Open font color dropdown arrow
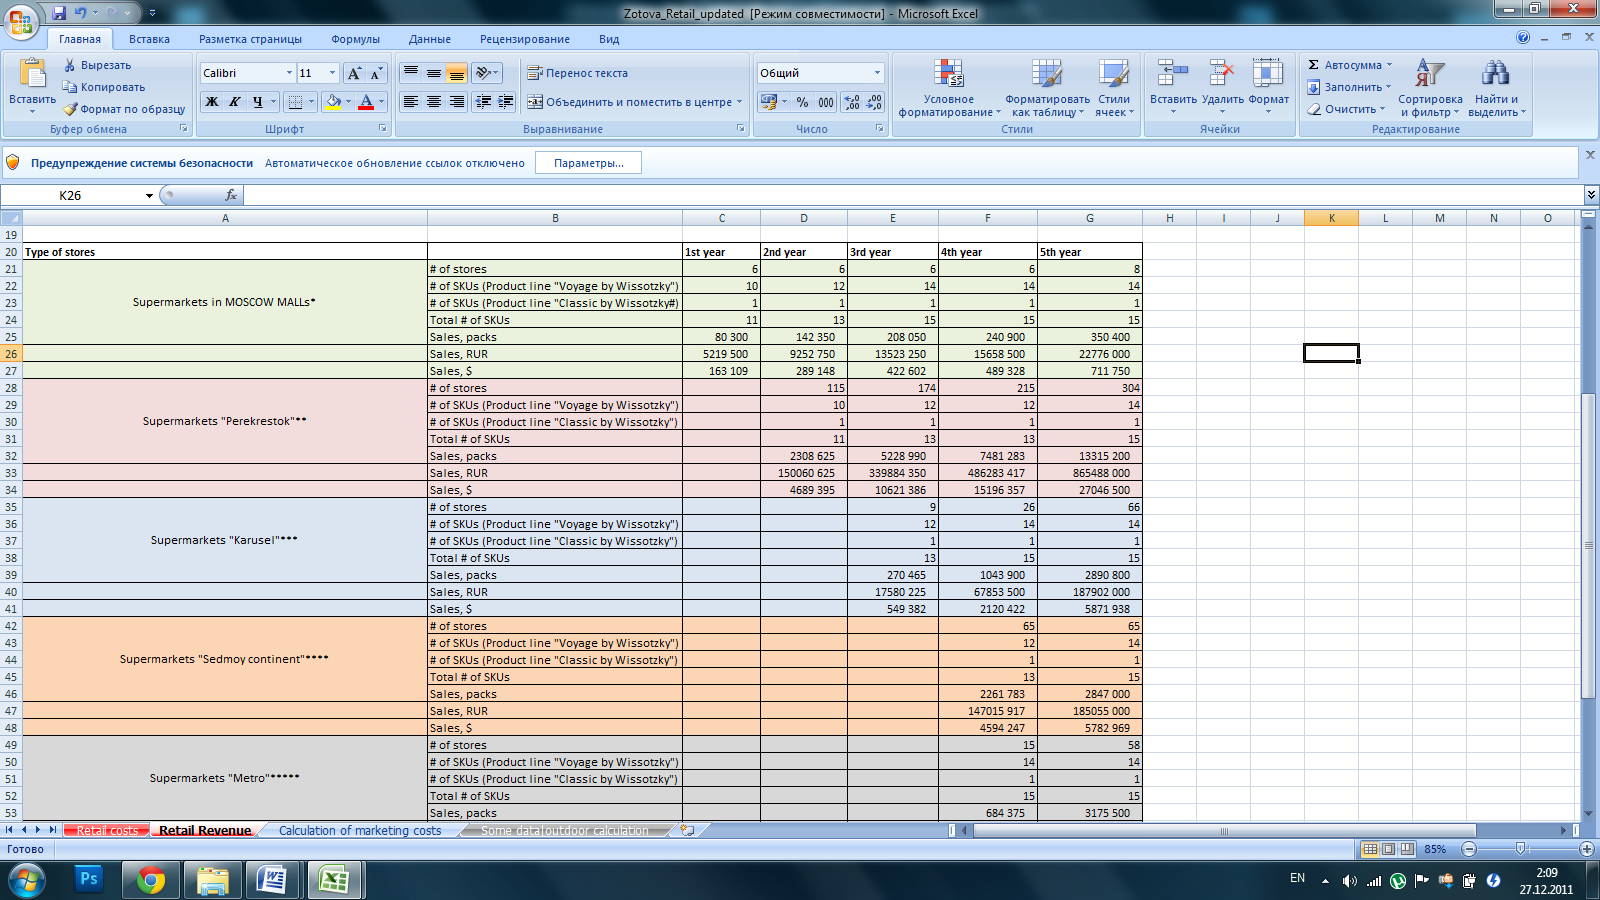Screen dimensions: 1600x900 381,102
